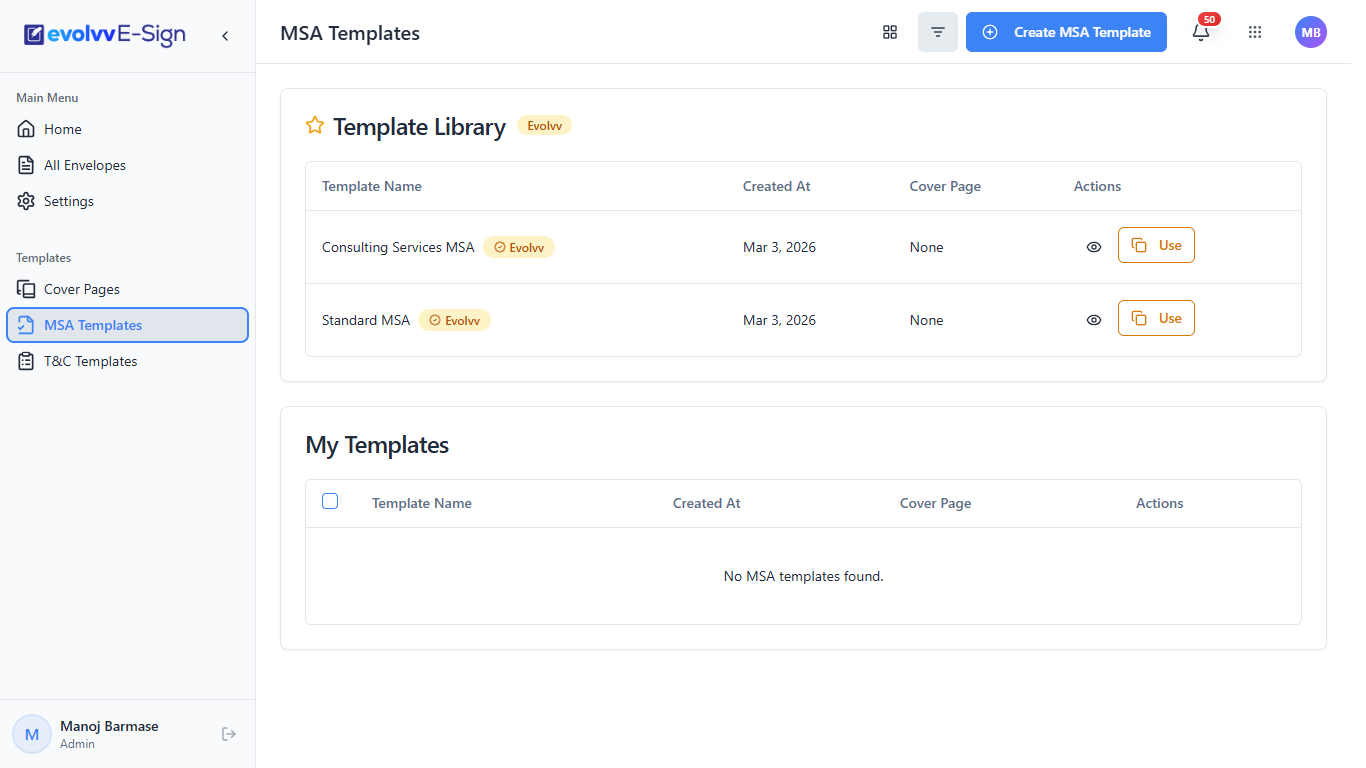Click Created At header in My Templates

pos(707,503)
